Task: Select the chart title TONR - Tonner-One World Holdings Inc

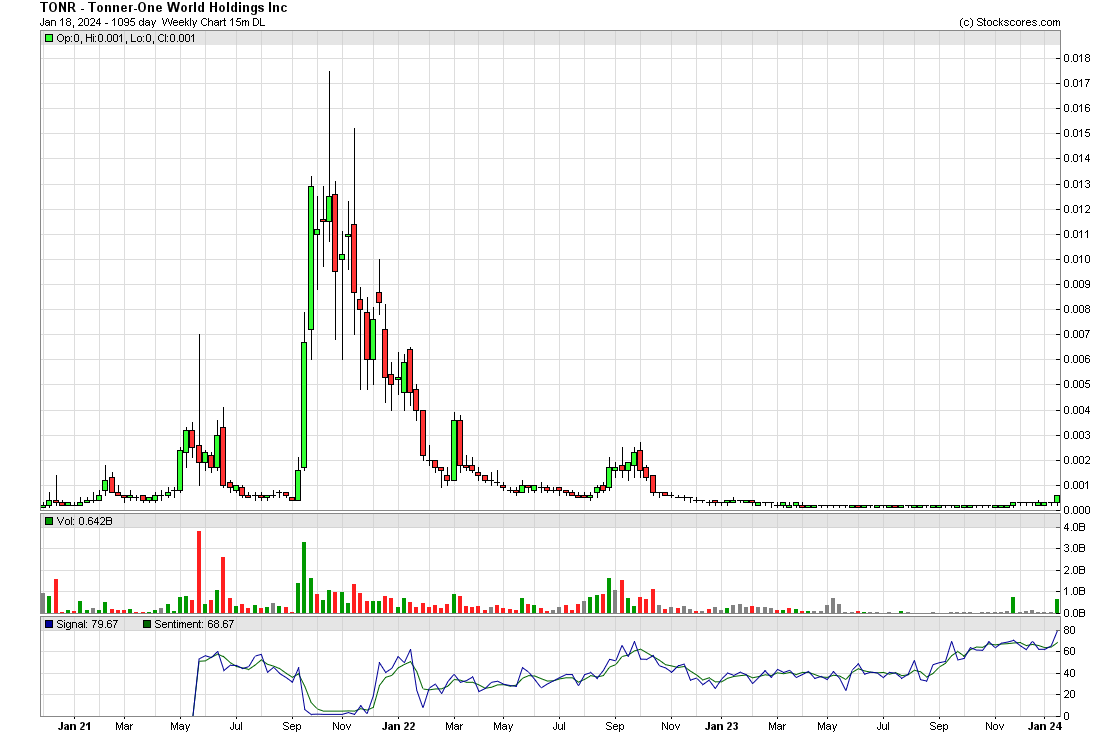Action: (x=163, y=8)
